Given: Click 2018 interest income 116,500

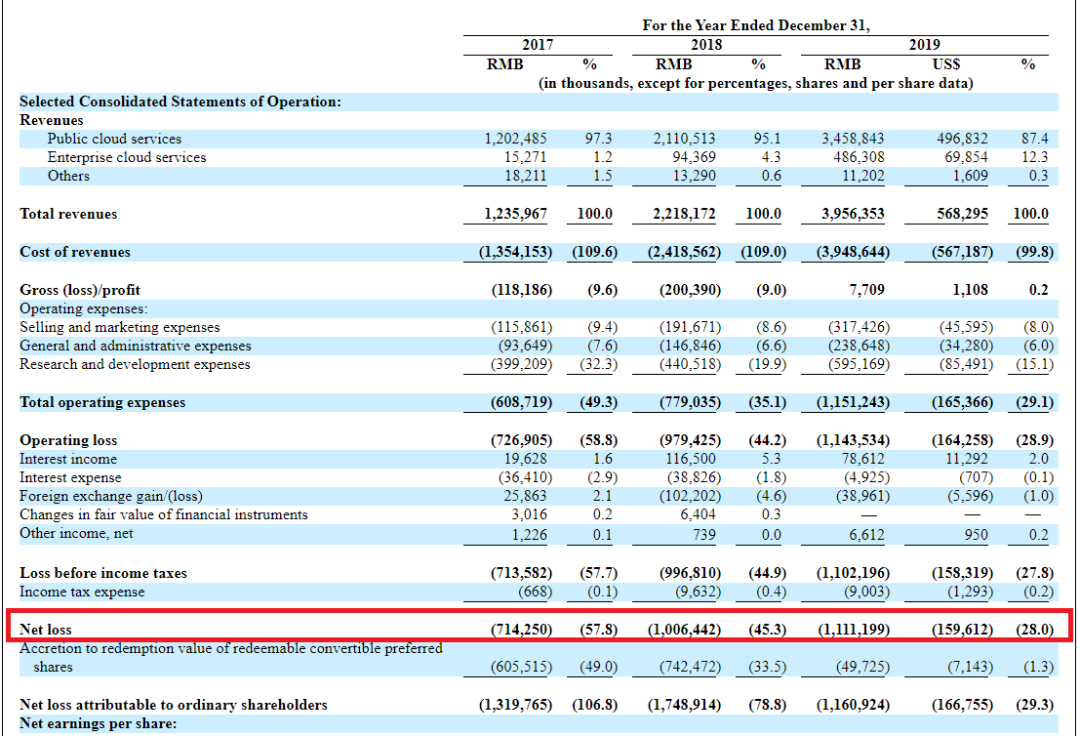Looking at the screenshot, I should tap(691, 459).
